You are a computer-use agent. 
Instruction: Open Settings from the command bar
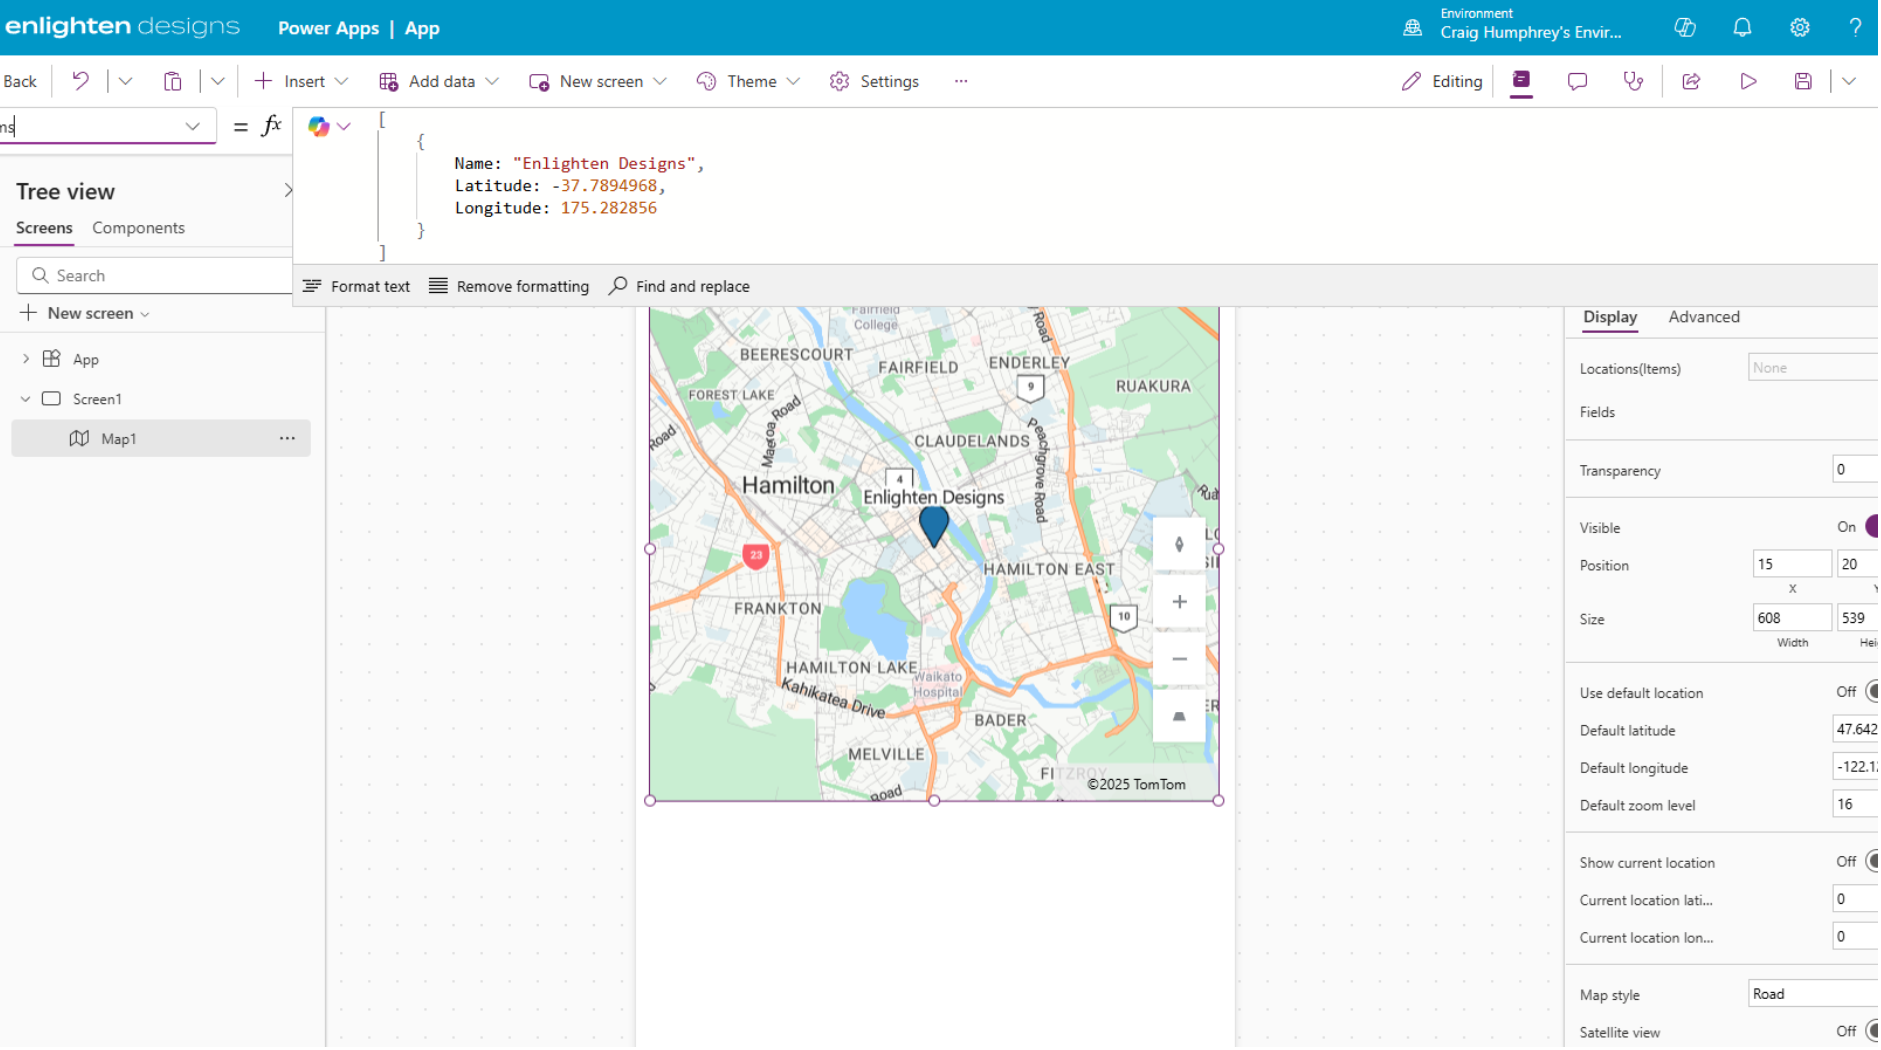click(874, 81)
